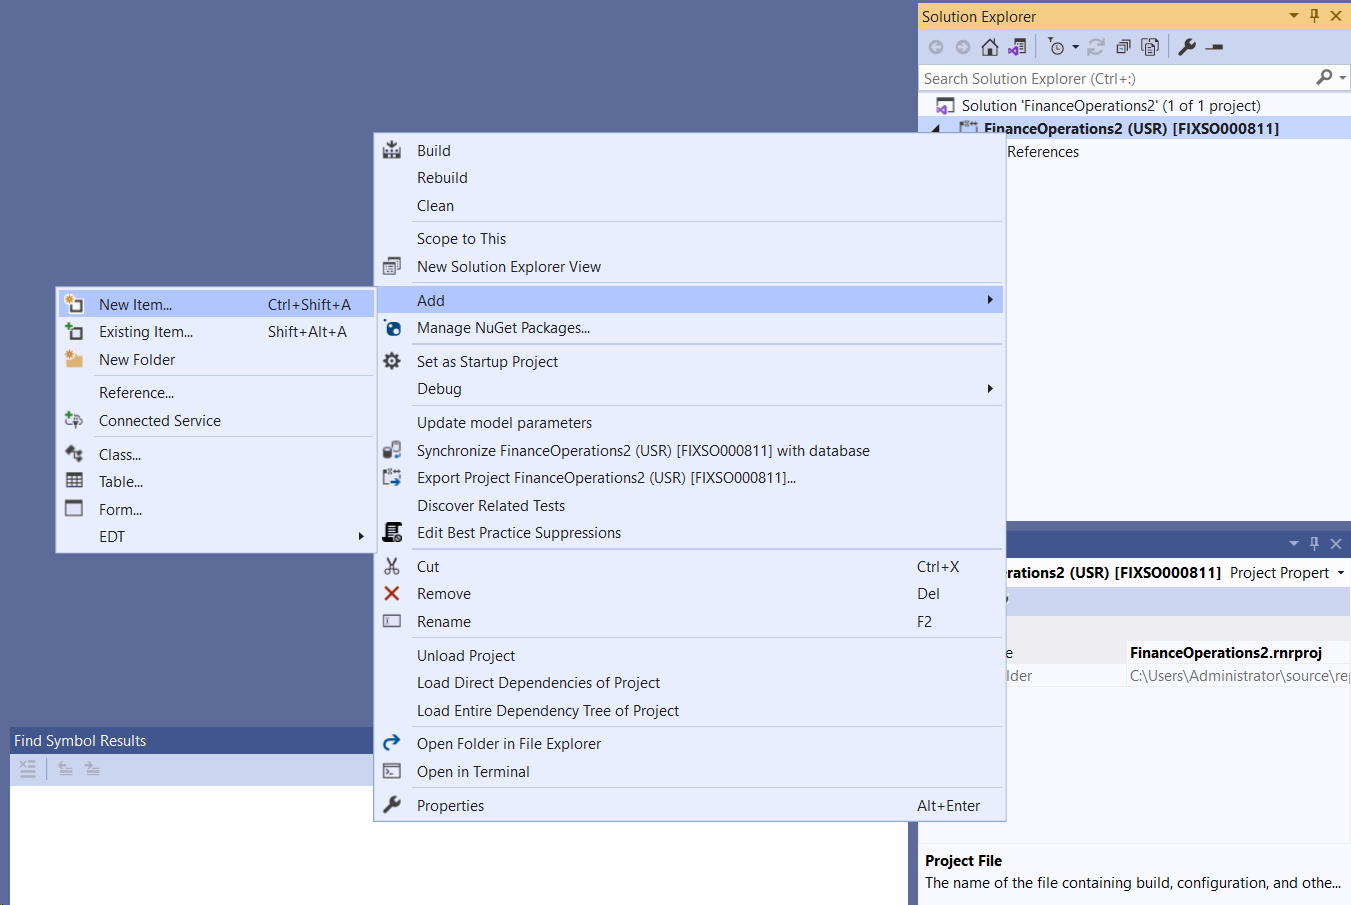Expand the Add submenu arrow

pos(990,300)
